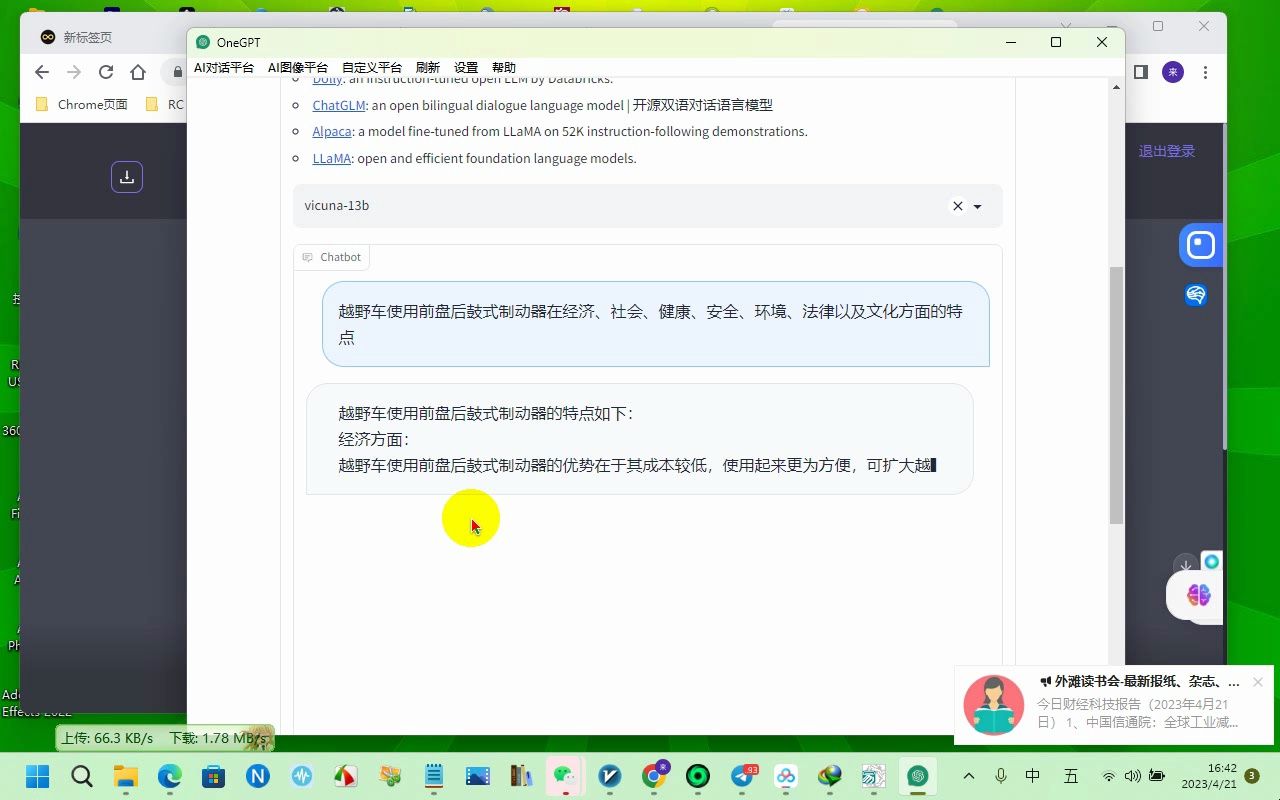Open Chrome home page

[x=138, y=72]
